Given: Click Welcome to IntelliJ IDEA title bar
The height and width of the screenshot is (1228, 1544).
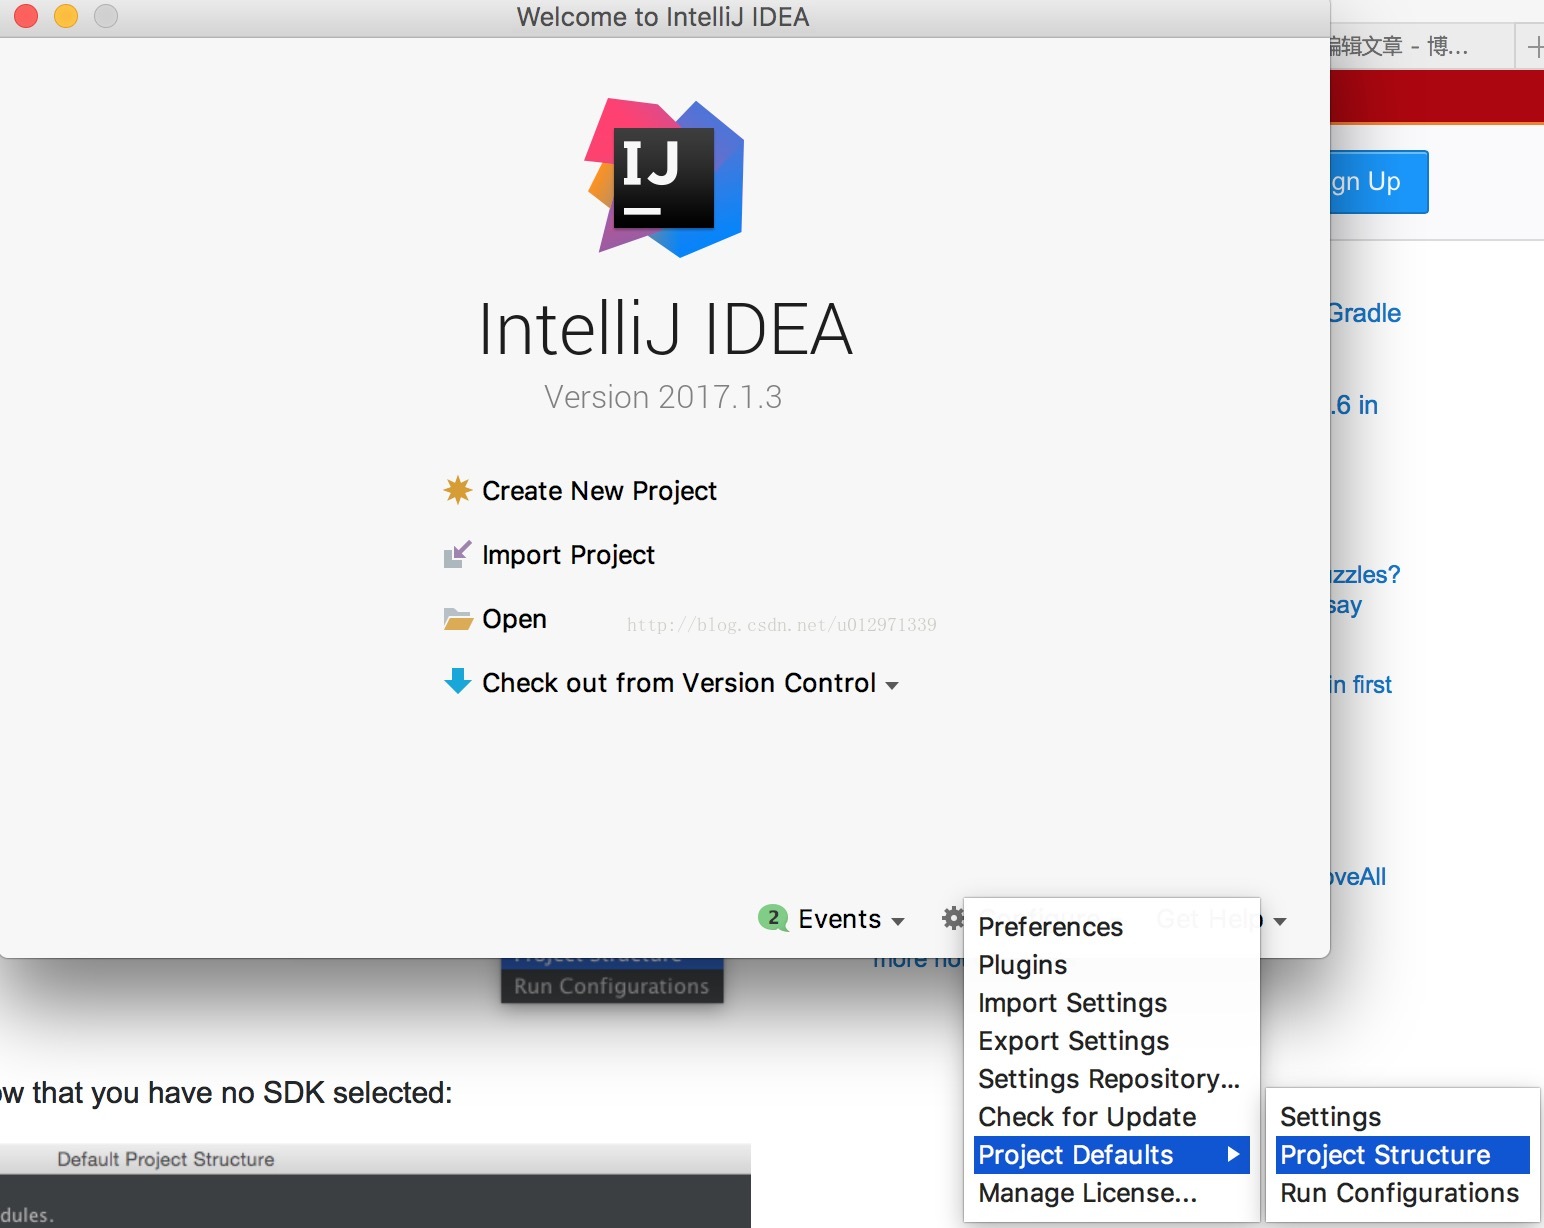Looking at the screenshot, I should (663, 17).
